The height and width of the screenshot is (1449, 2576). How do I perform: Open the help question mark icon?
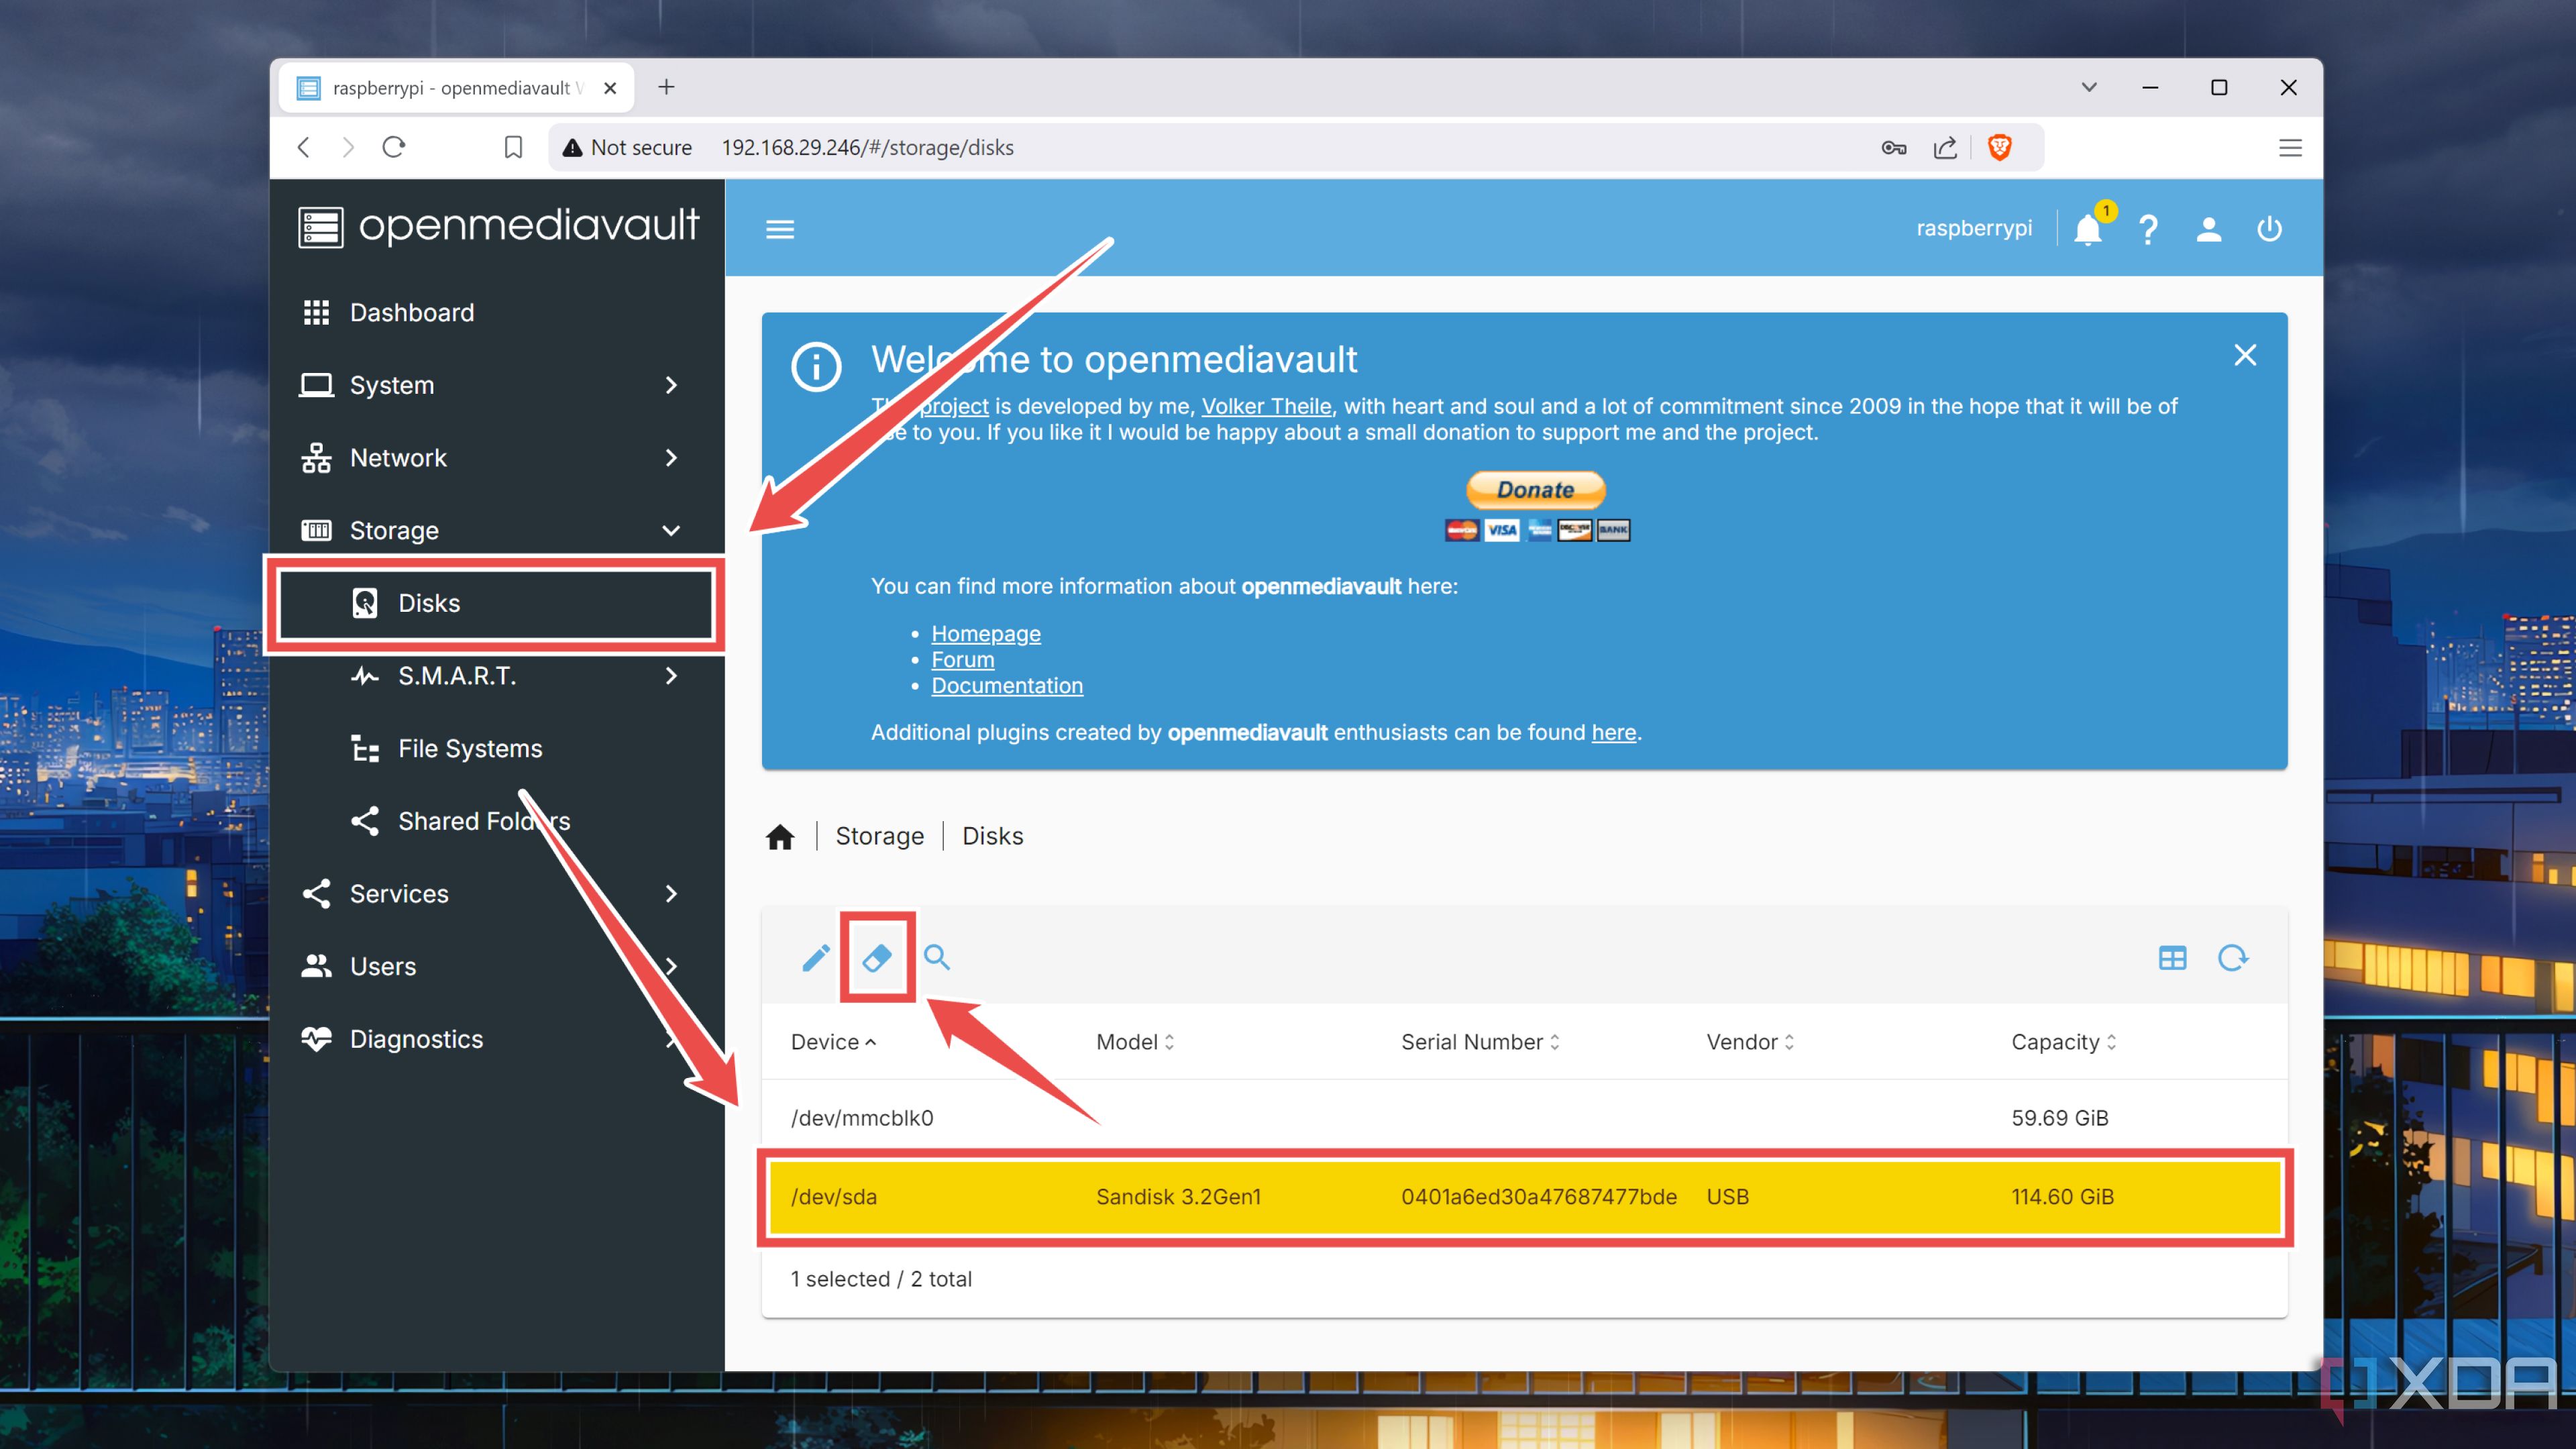tap(2148, 229)
